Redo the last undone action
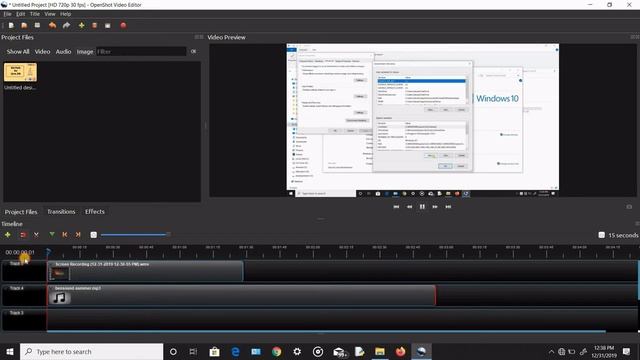 point(66,25)
